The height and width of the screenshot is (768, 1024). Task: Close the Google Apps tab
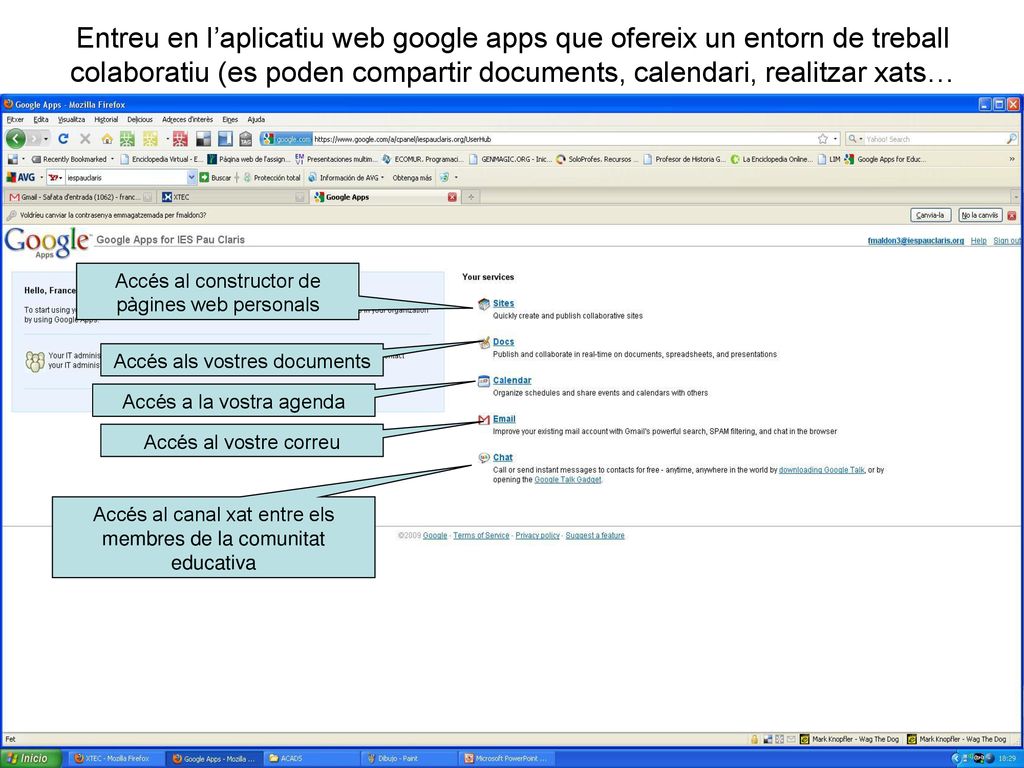pyautogui.click(x=452, y=197)
